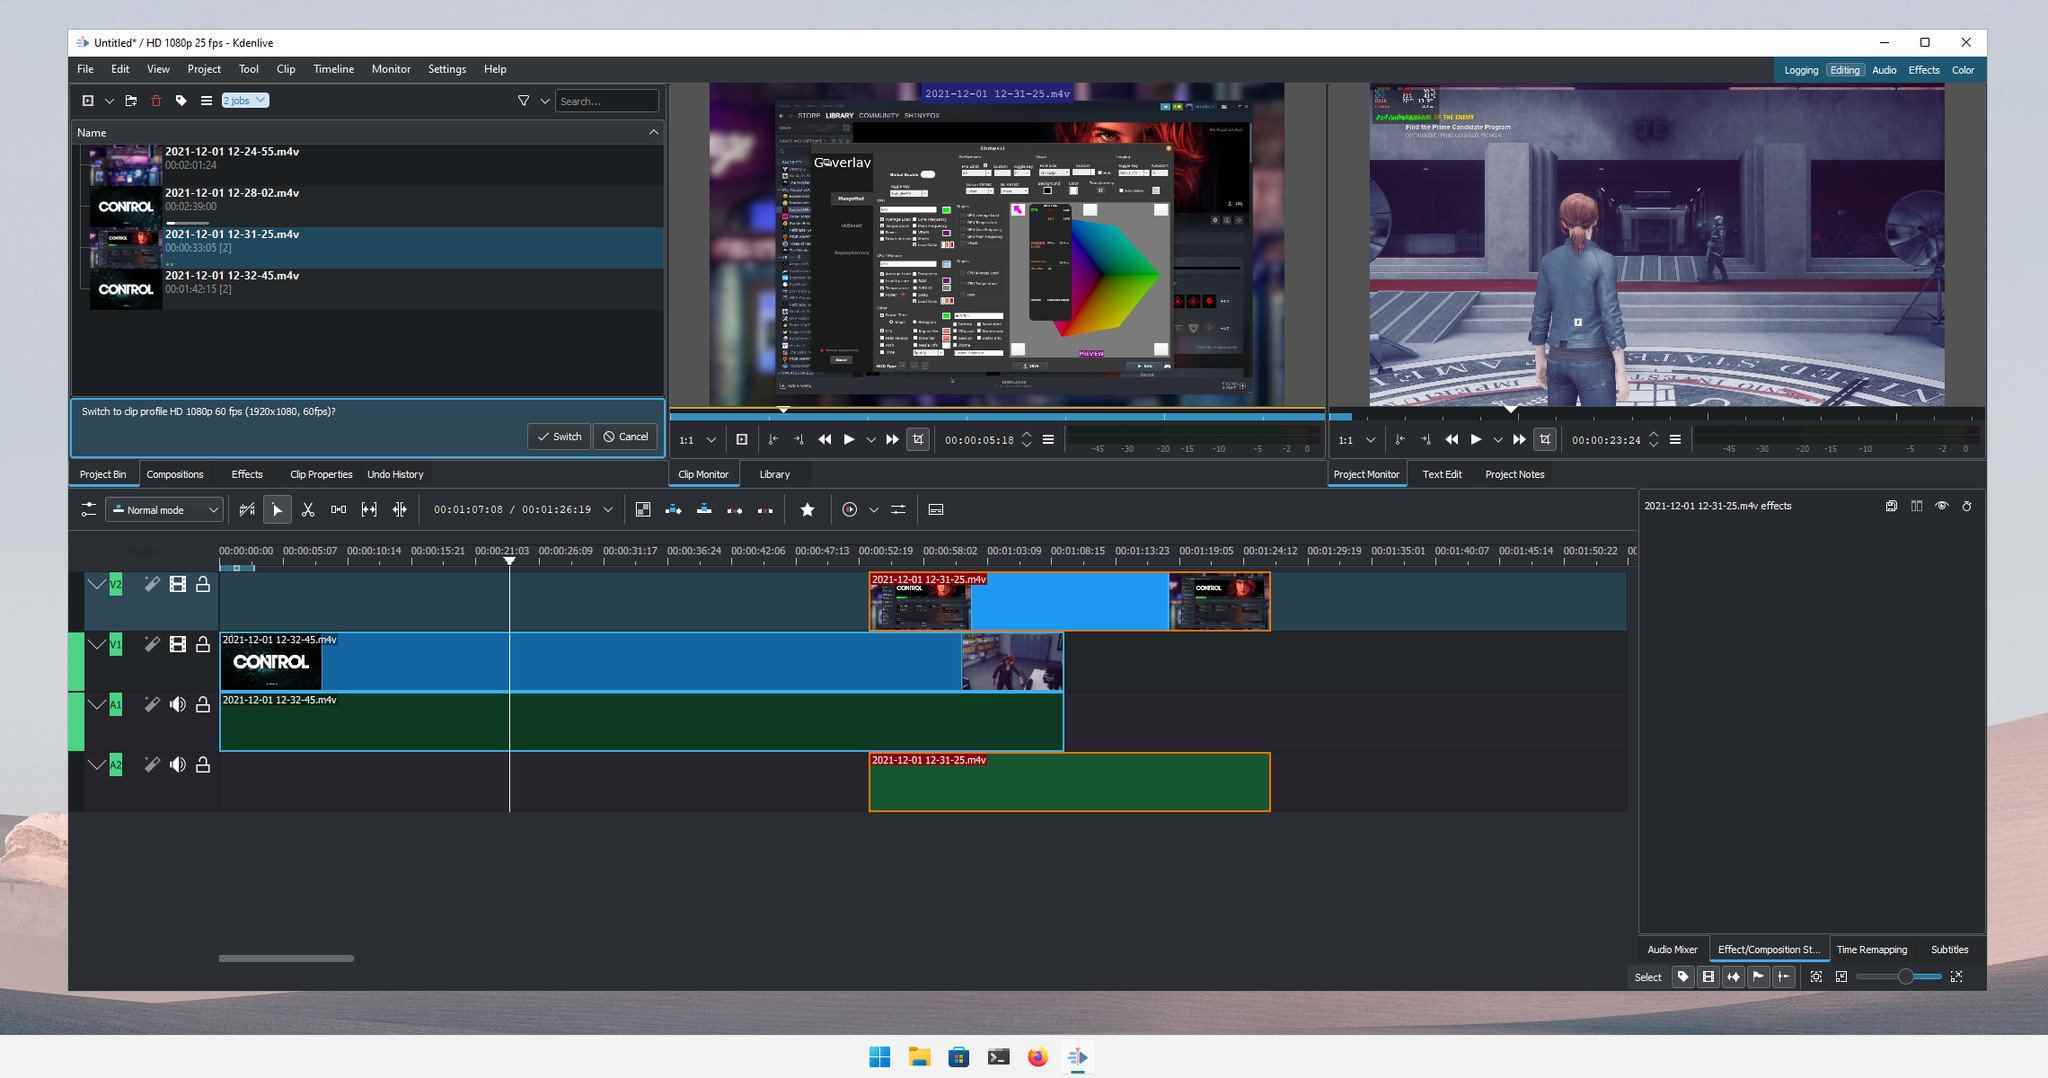Screen dimensions: 2048x1078
Task: Mute the A2 audio track
Action: (177, 765)
